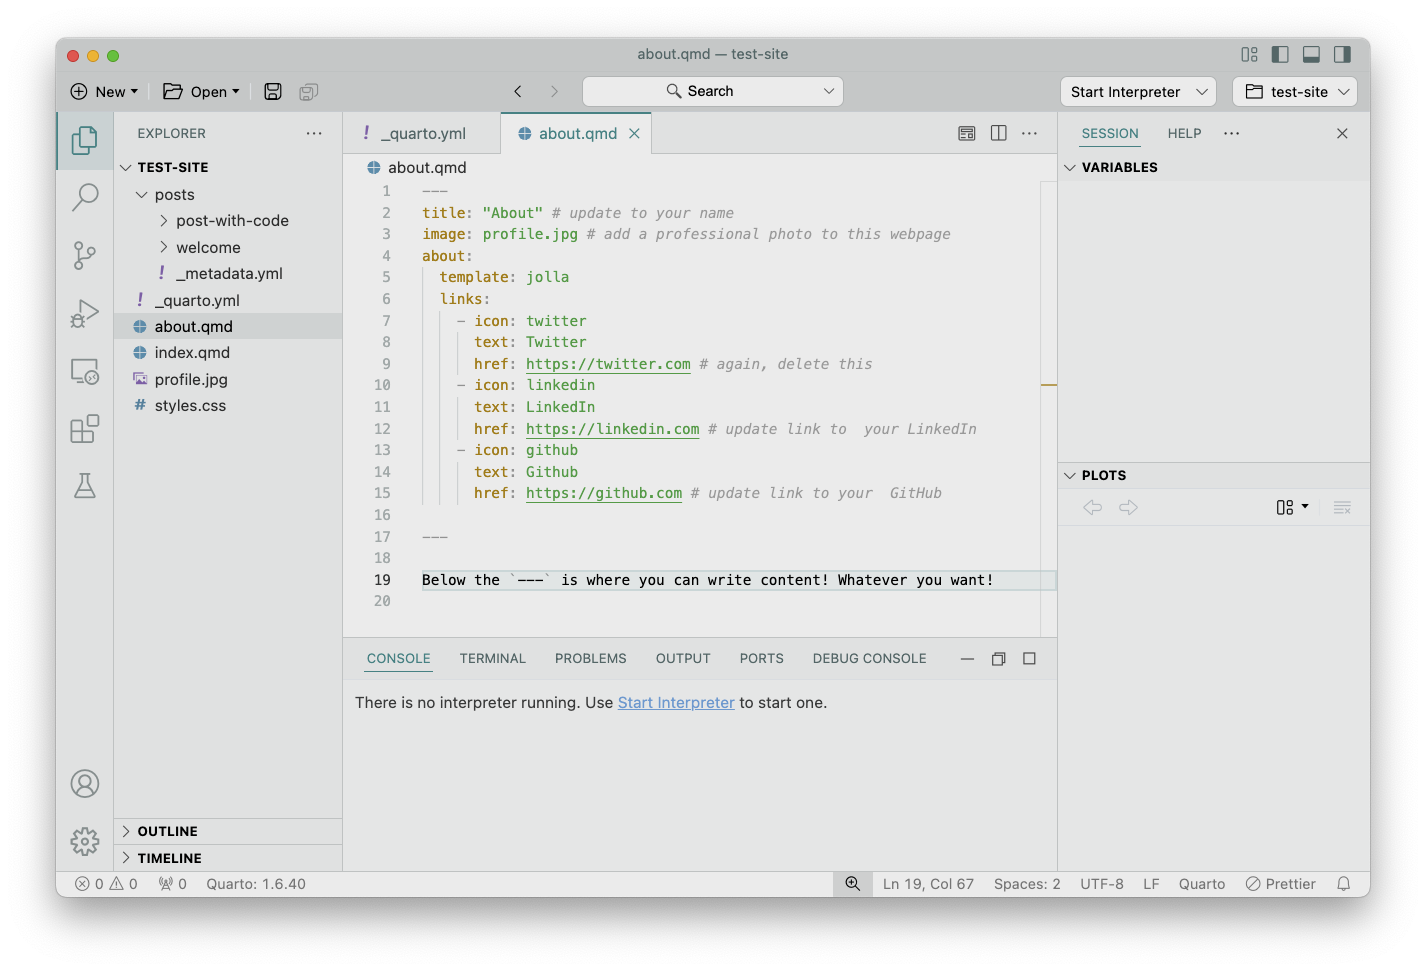Switch to the DEBUG CONSOLE tab
This screenshot has height=971, width=1426.
point(870,658)
